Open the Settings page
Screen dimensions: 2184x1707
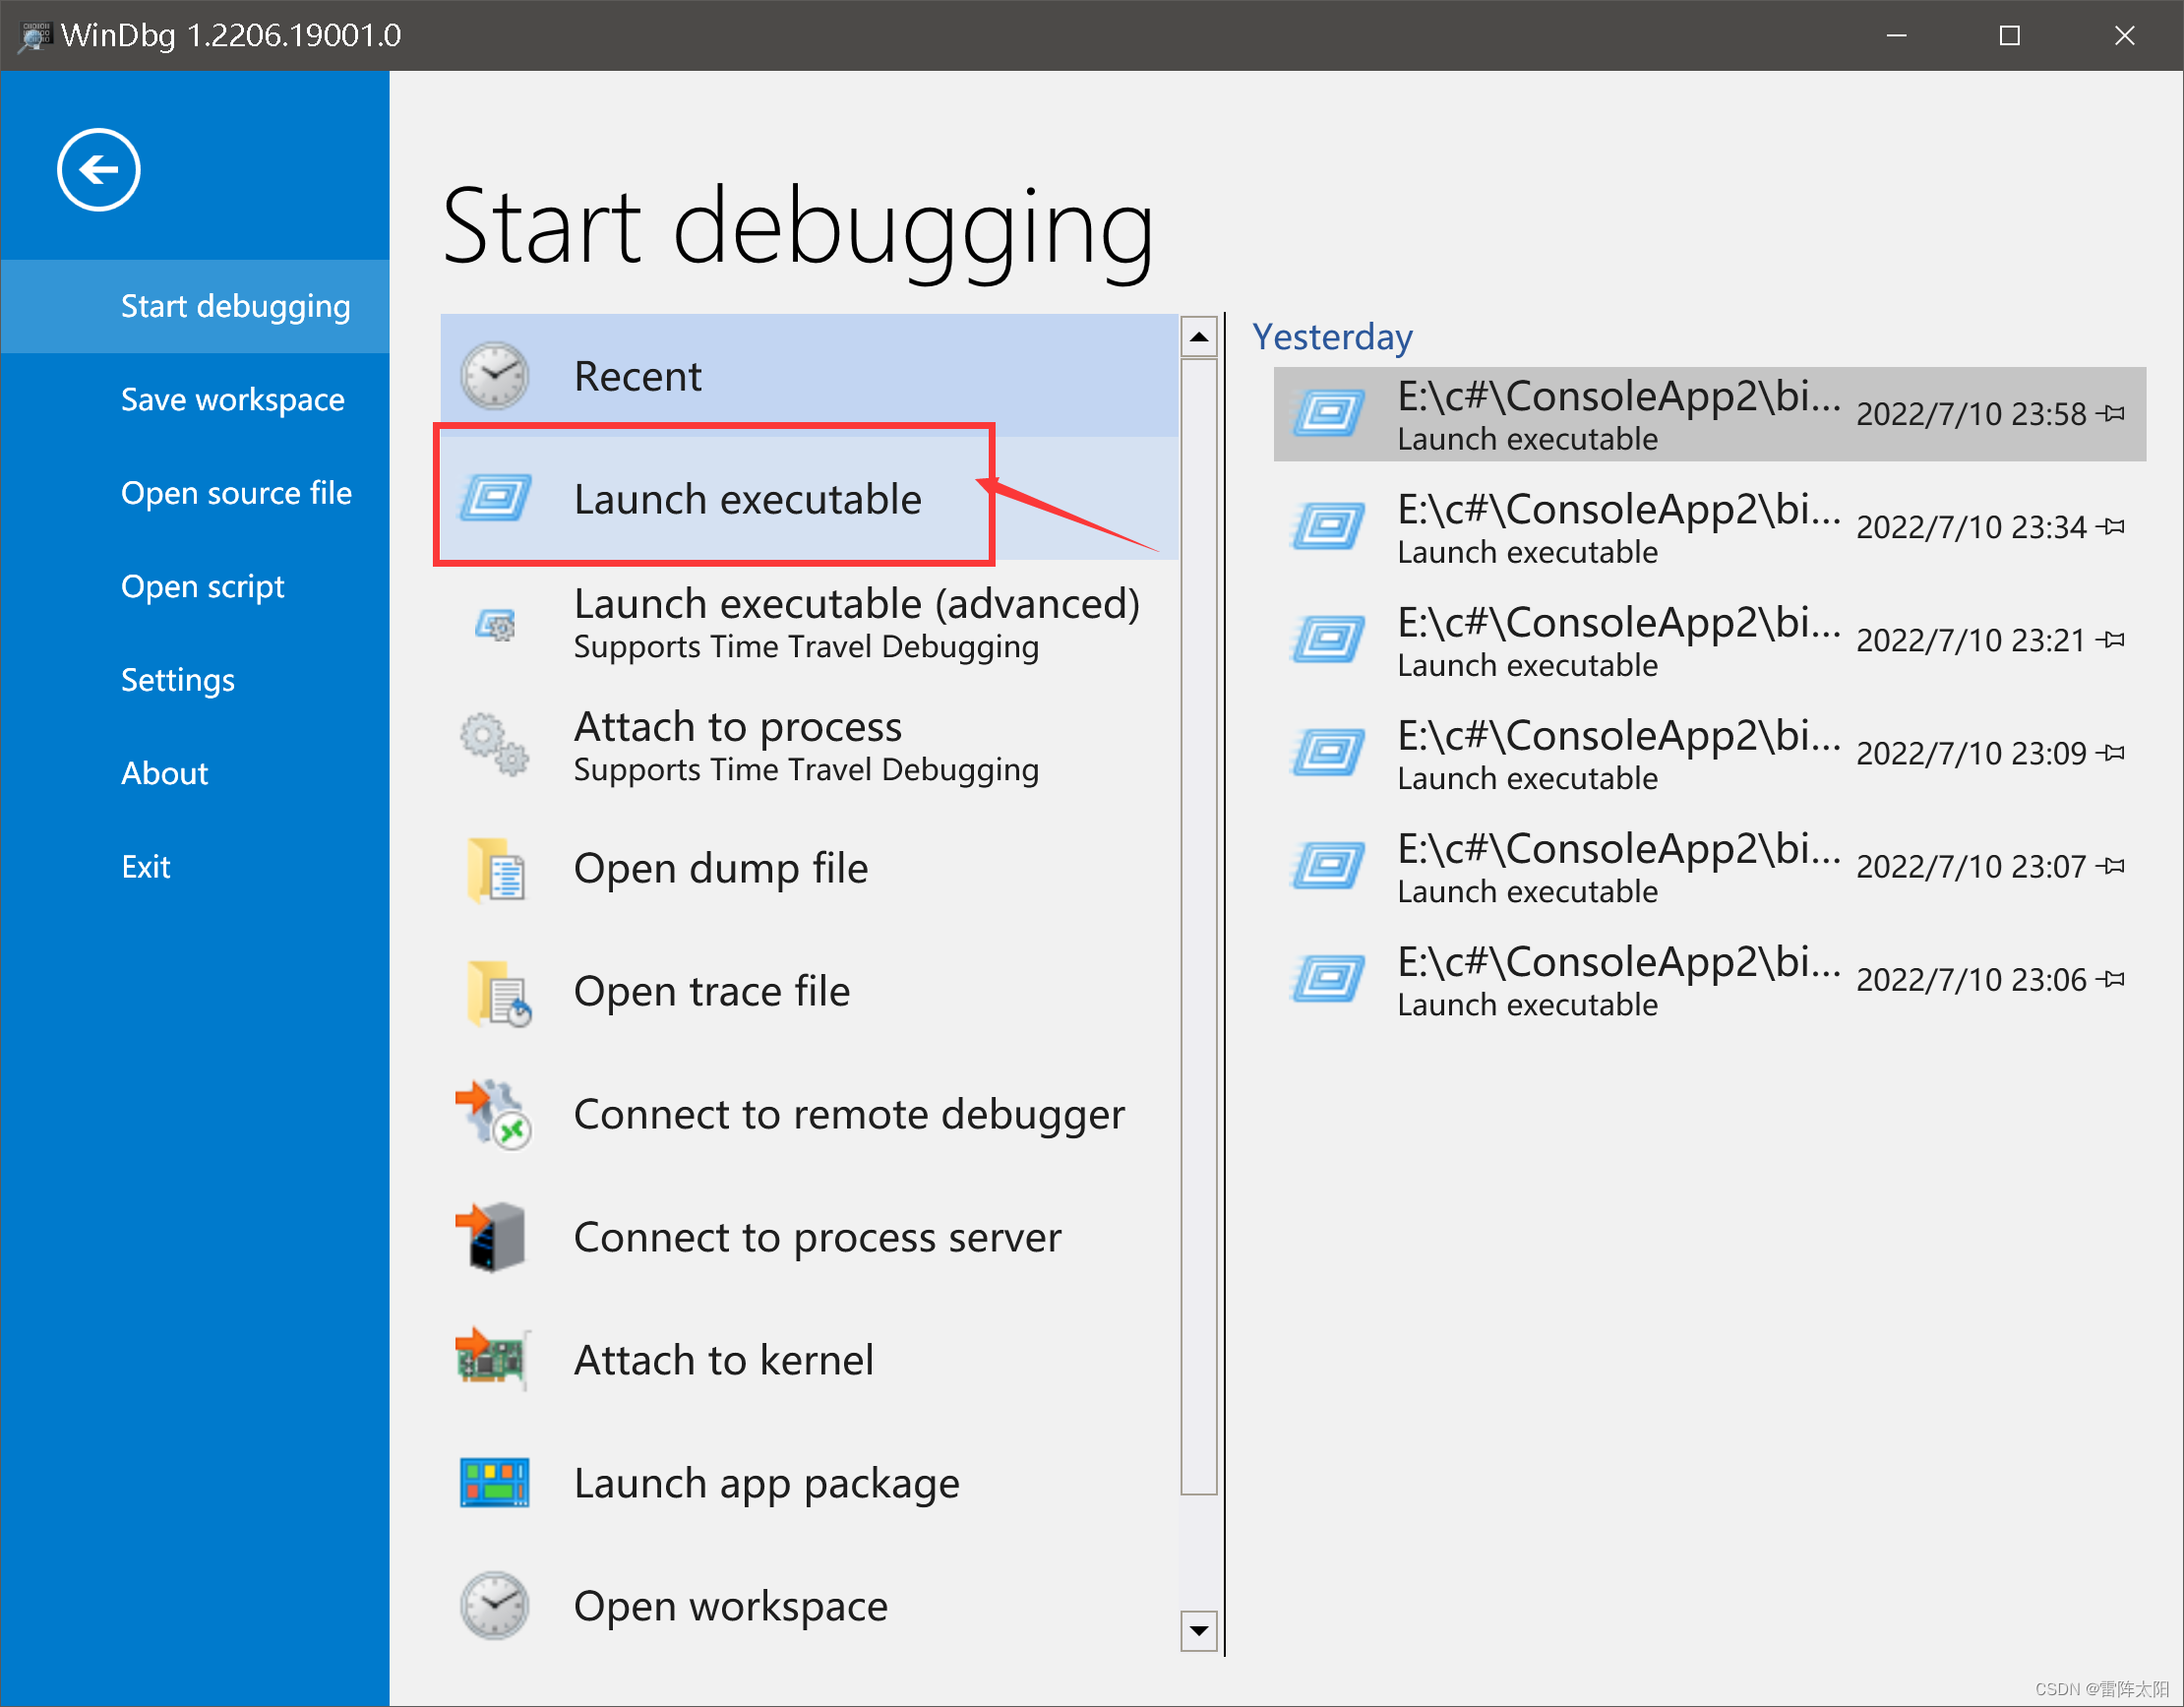coord(177,679)
